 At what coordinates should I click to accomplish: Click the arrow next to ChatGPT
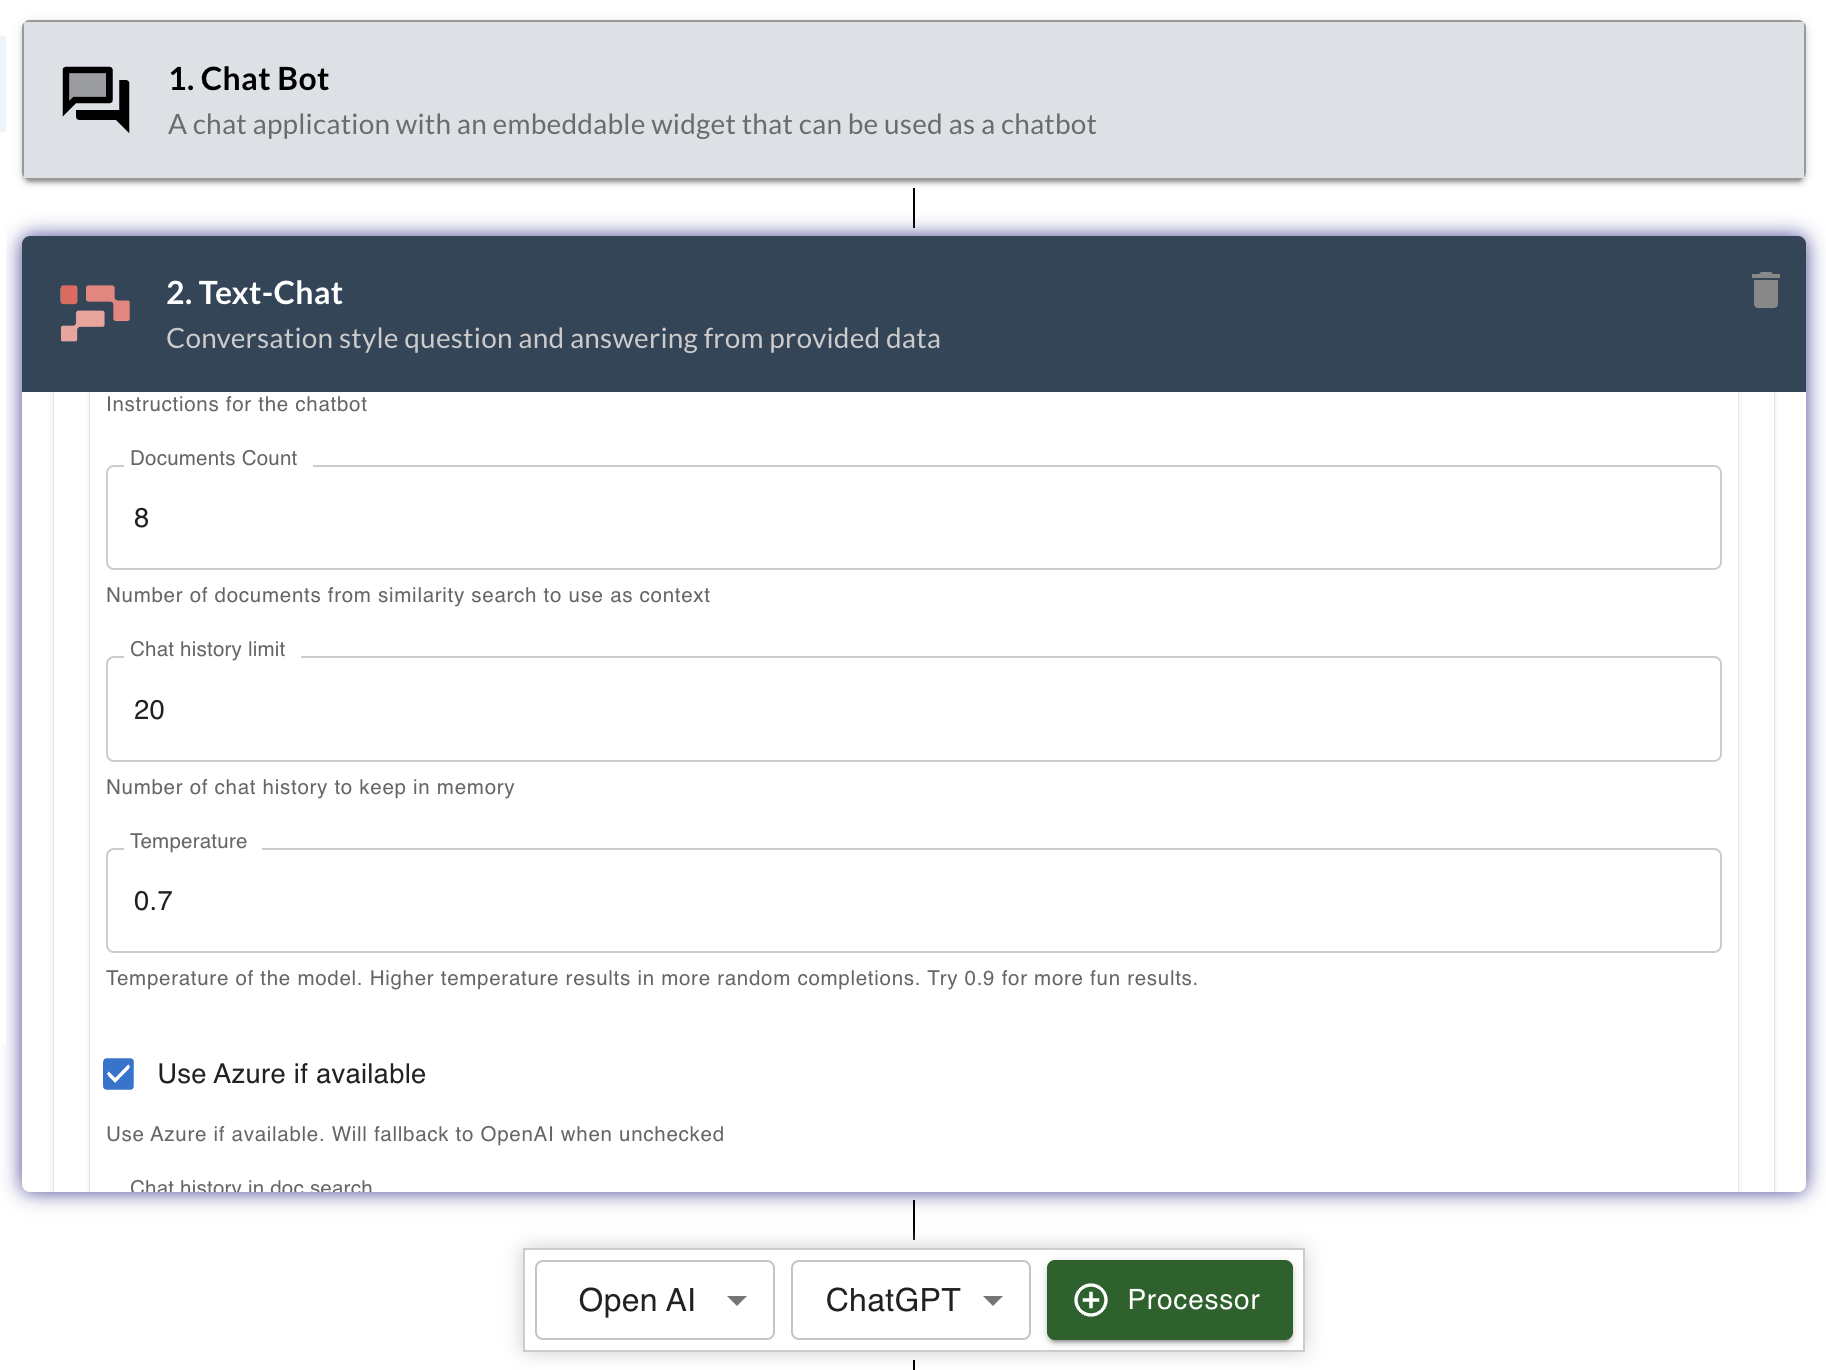click(993, 1301)
